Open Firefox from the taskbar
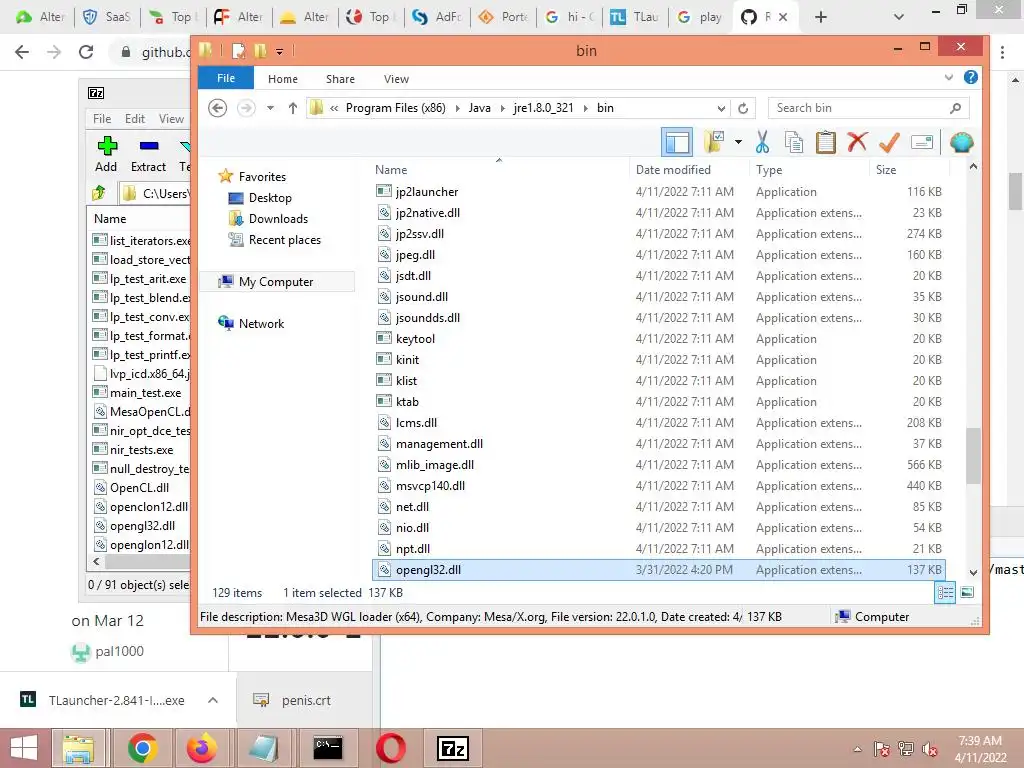The image size is (1024, 768). (201, 748)
